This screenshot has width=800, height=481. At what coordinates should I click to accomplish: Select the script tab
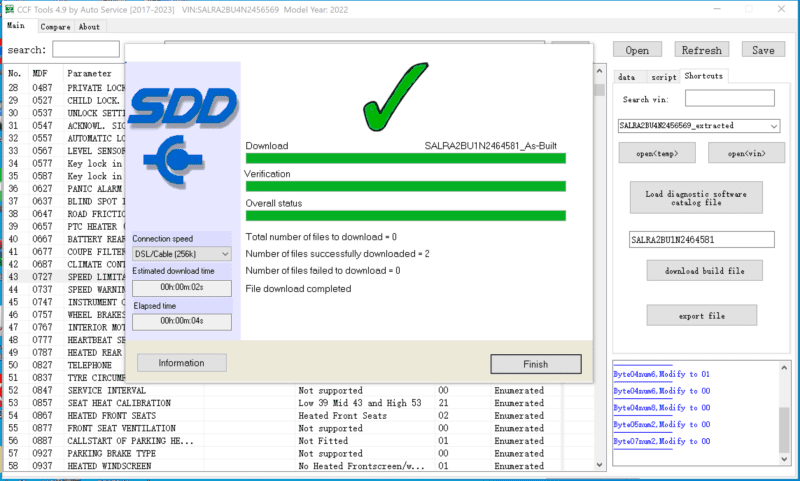[x=663, y=76]
